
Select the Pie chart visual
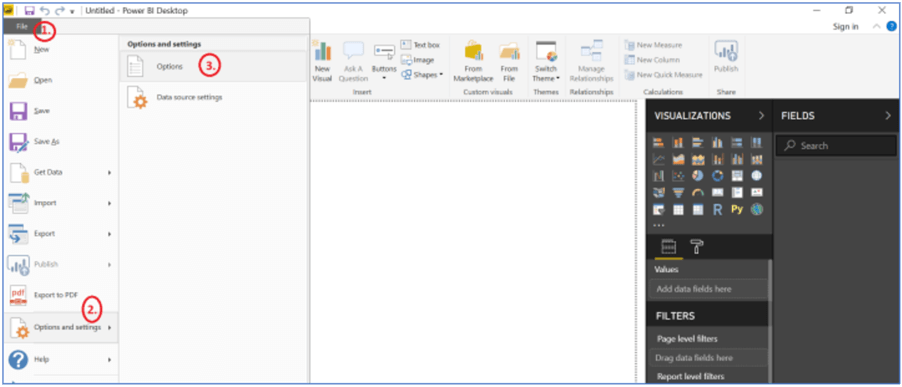(698, 176)
